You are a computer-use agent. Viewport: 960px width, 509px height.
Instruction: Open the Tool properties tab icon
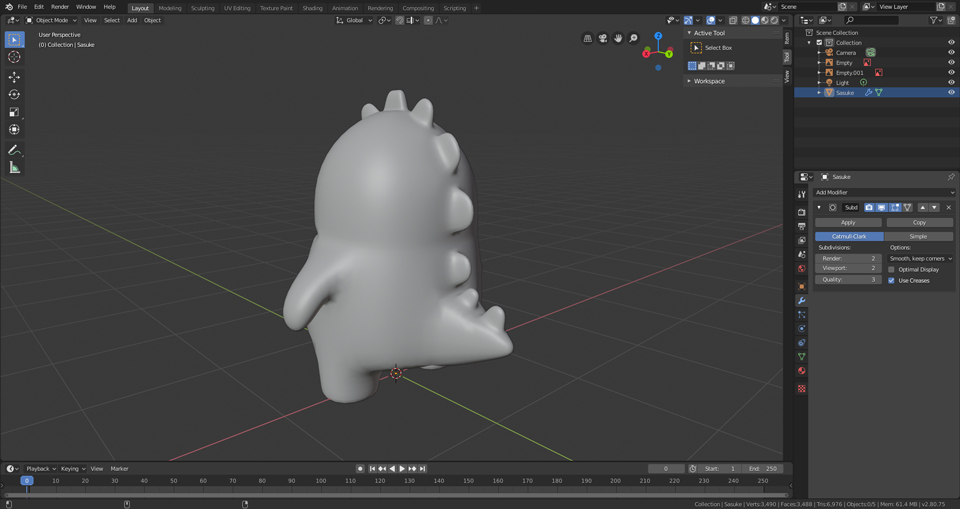801,194
